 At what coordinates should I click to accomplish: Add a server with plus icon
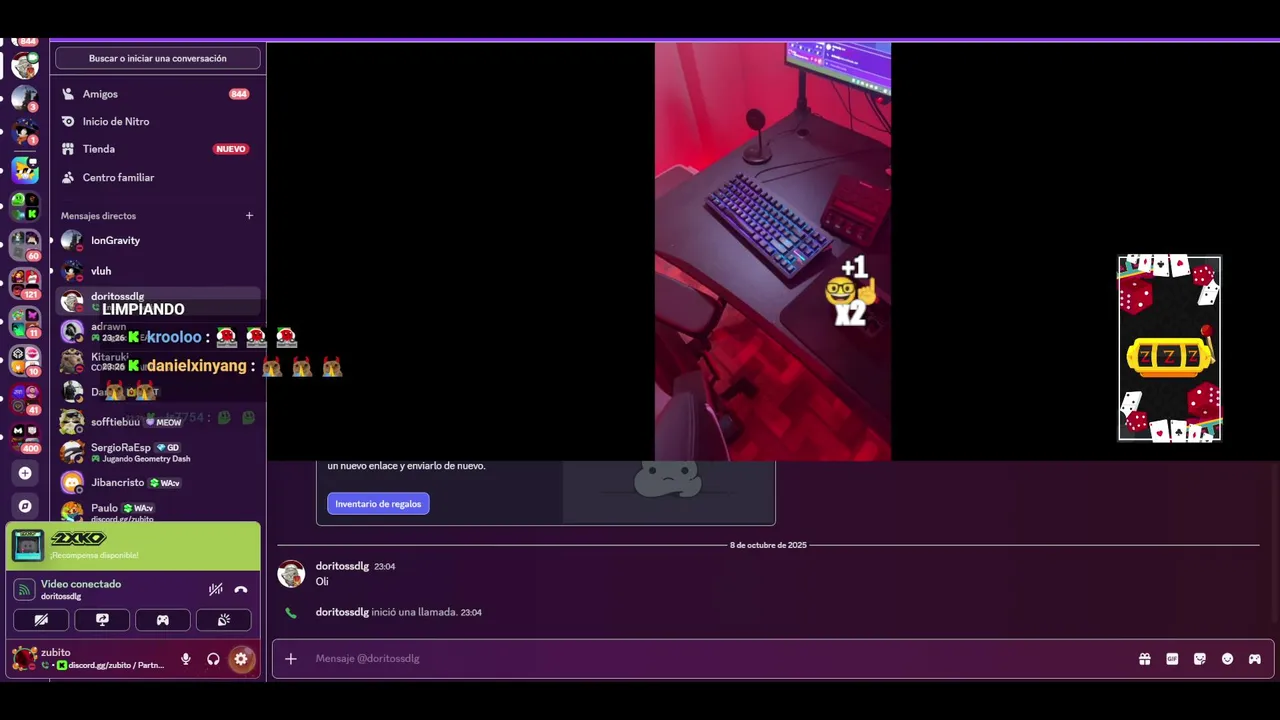[x=25, y=473]
